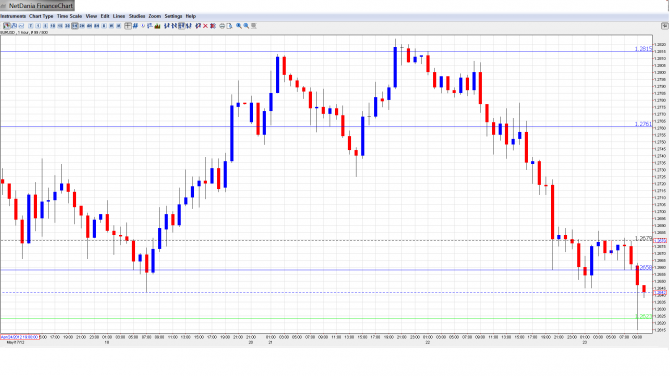Viewport: 670px width, 376px height.
Task: Select the 1.2815 horizontal line label
Action: (644, 49)
